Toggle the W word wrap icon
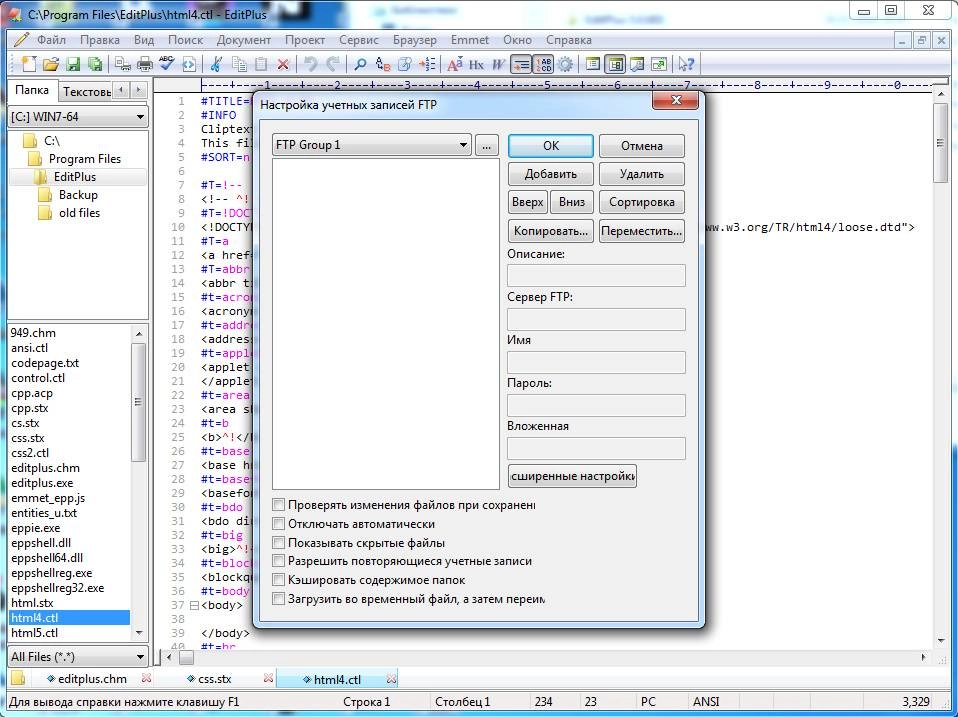This screenshot has height=717, width=958. click(x=499, y=64)
